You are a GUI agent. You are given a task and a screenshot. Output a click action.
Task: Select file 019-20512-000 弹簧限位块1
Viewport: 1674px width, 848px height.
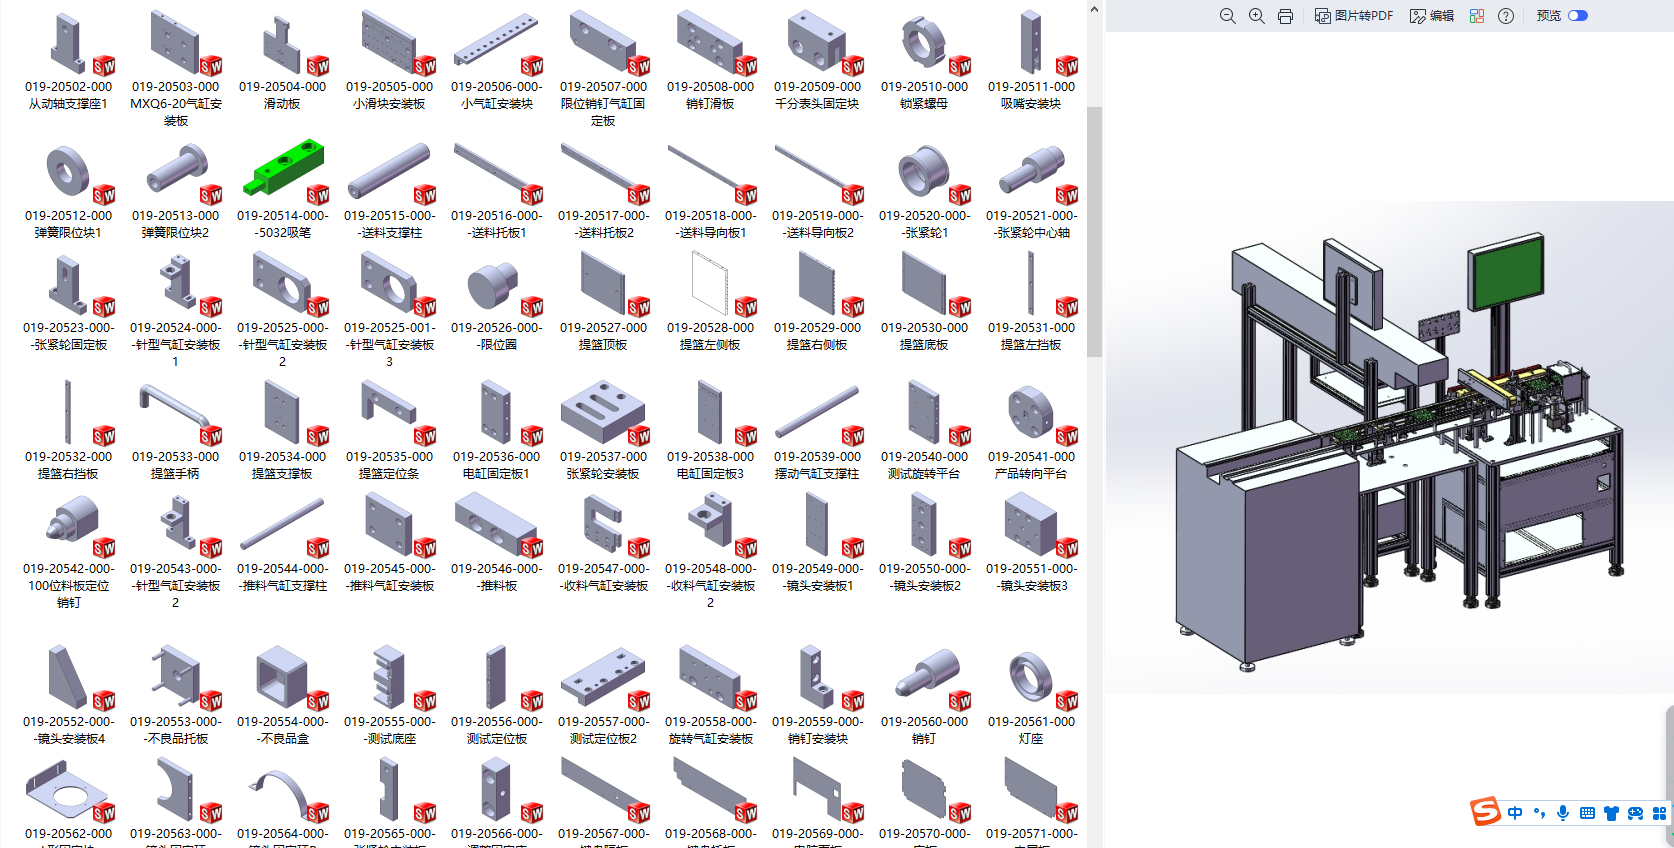(x=69, y=190)
